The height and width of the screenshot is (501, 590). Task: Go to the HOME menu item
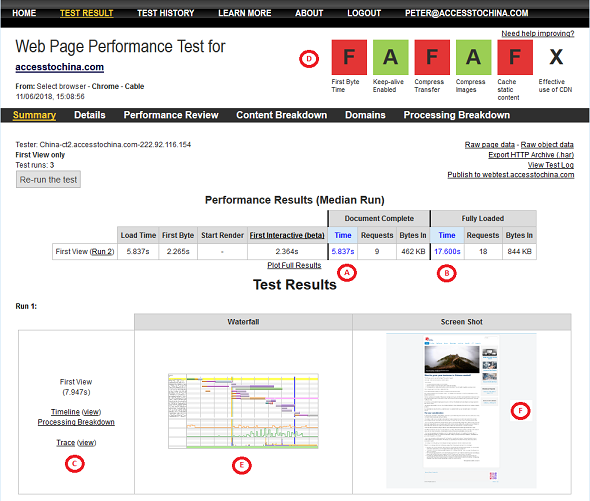pyautogui.click(x=24, y=13)
